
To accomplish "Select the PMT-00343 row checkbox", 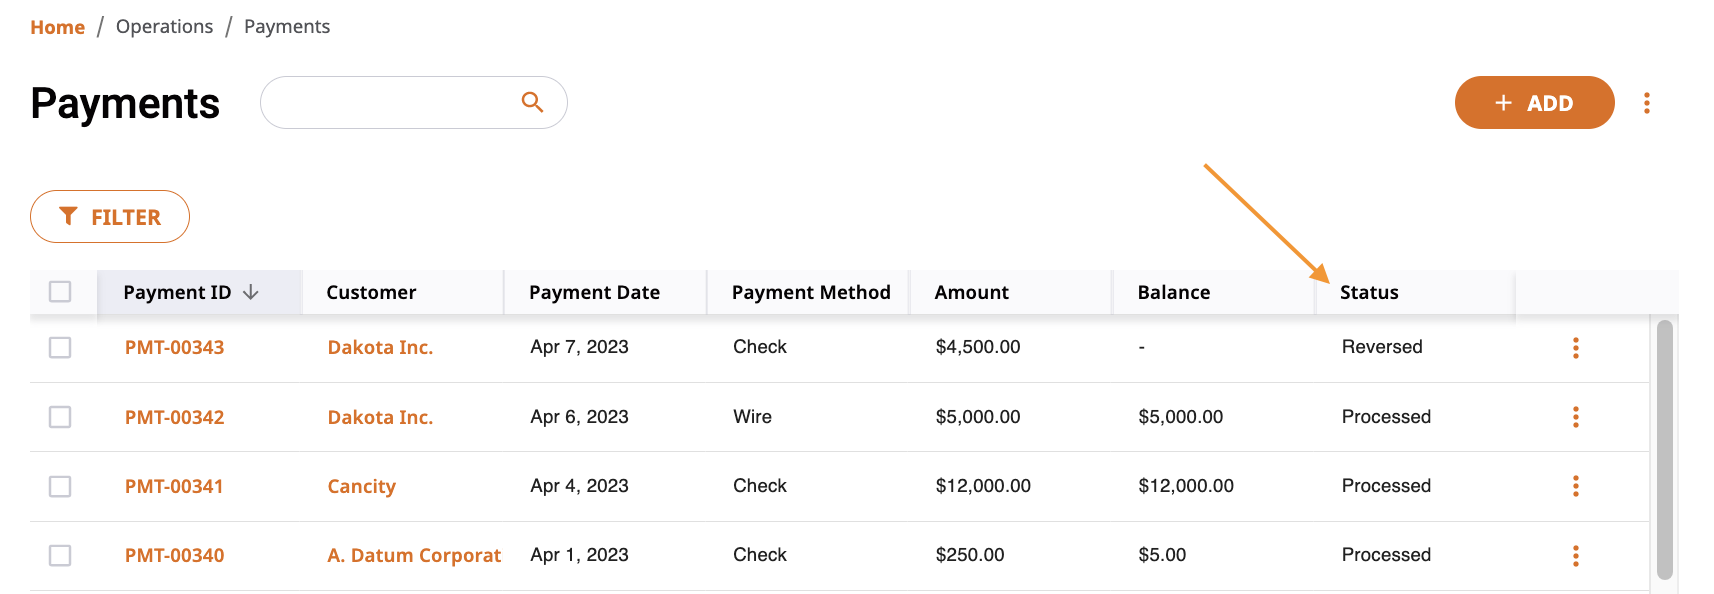I will [x=60, y=347].
